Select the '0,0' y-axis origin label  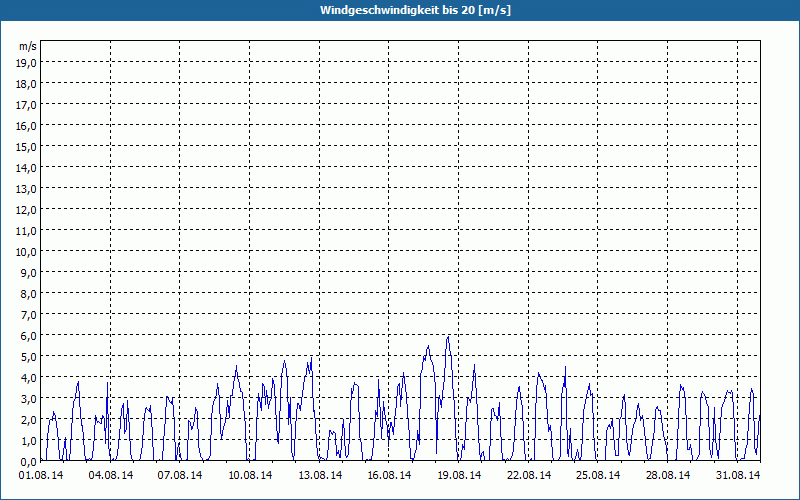pos(29,462)
